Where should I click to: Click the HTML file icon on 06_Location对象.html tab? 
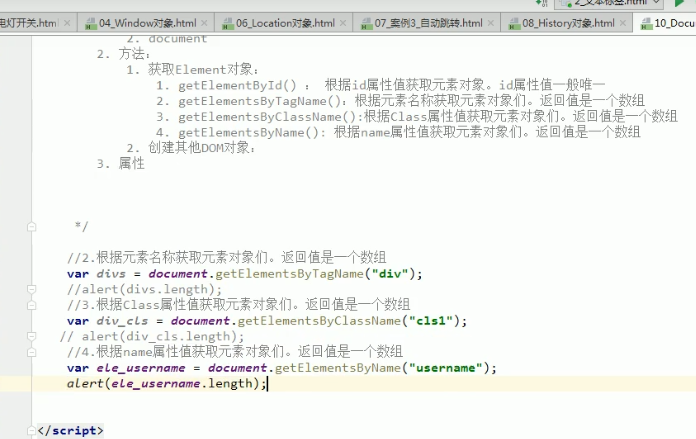[227, 24]
